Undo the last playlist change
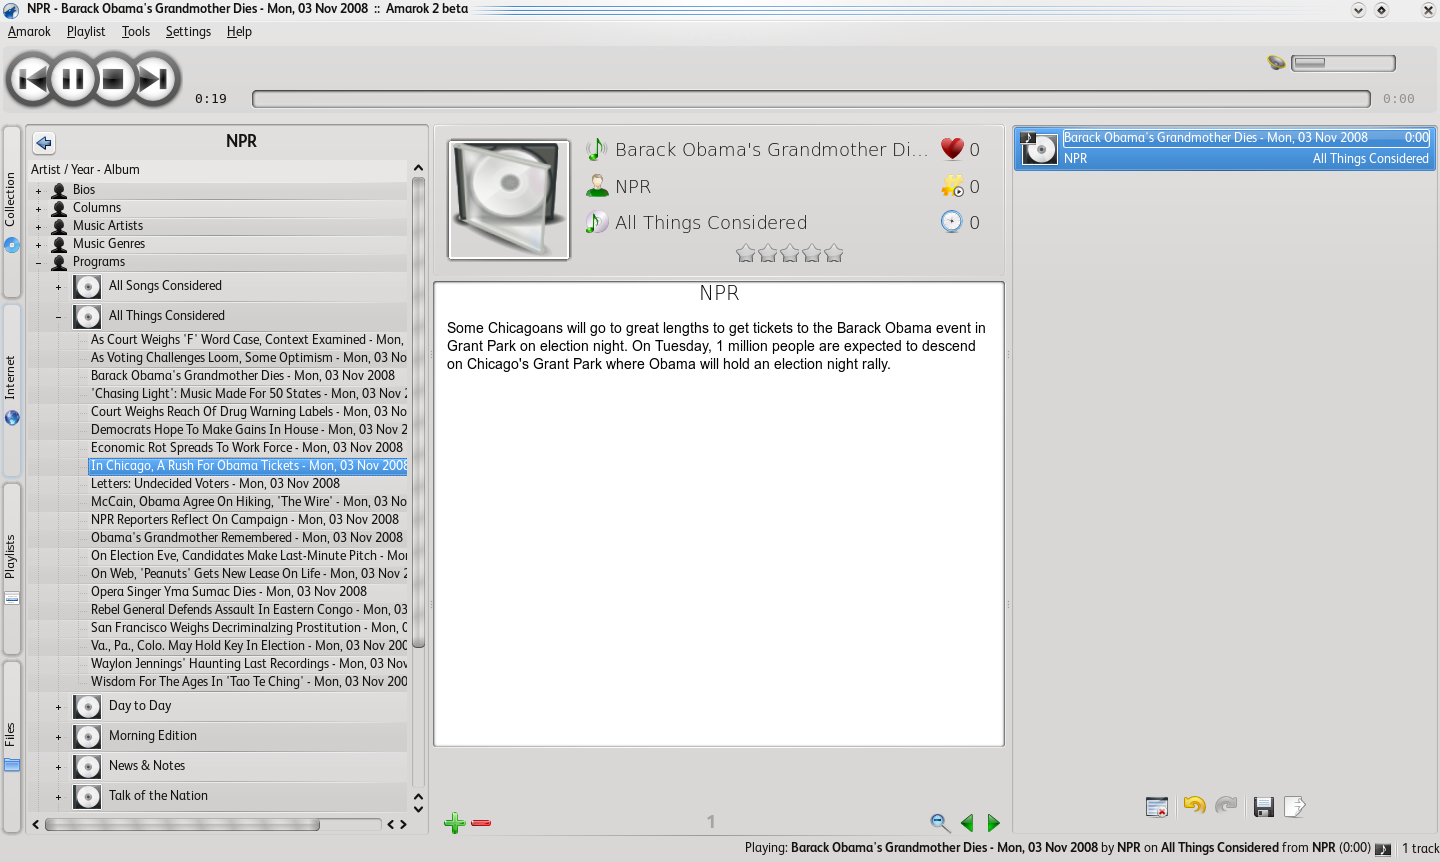Viewport: 1440px width, 862px height. [x=1194, y=805]
